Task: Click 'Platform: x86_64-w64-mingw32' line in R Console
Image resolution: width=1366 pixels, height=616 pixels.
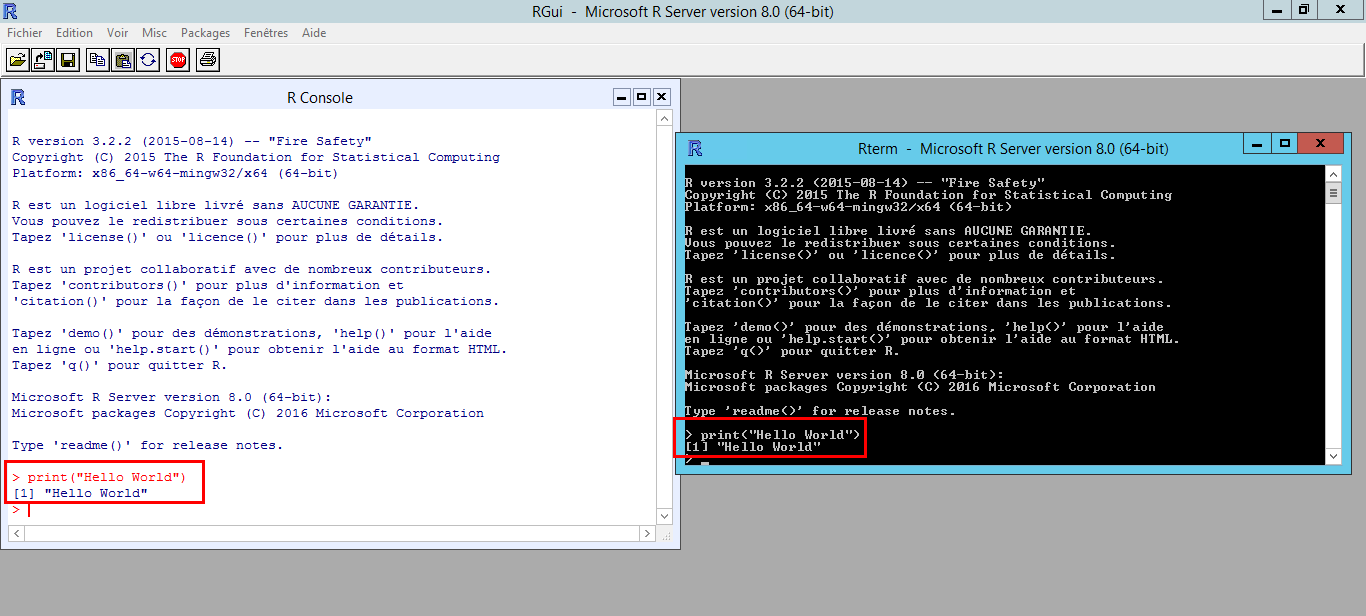Action: click(175, 173)
